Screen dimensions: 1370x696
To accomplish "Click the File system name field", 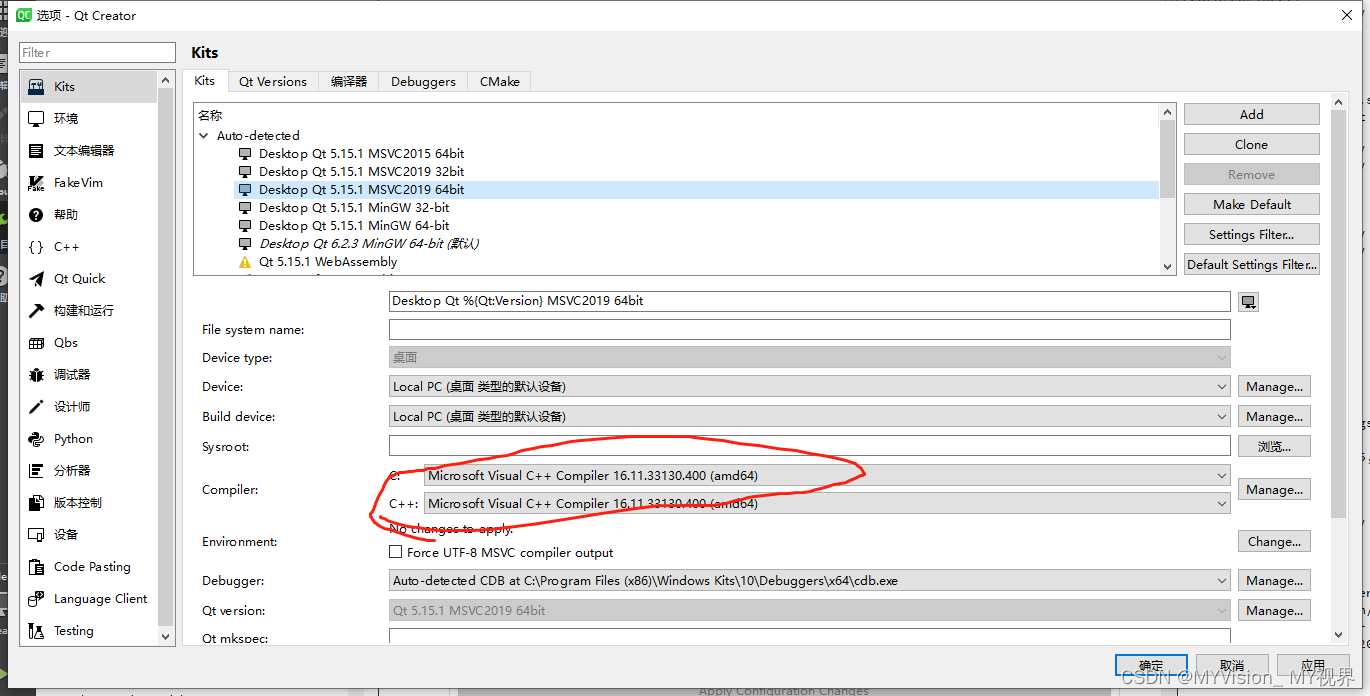I will click(809, 329).
